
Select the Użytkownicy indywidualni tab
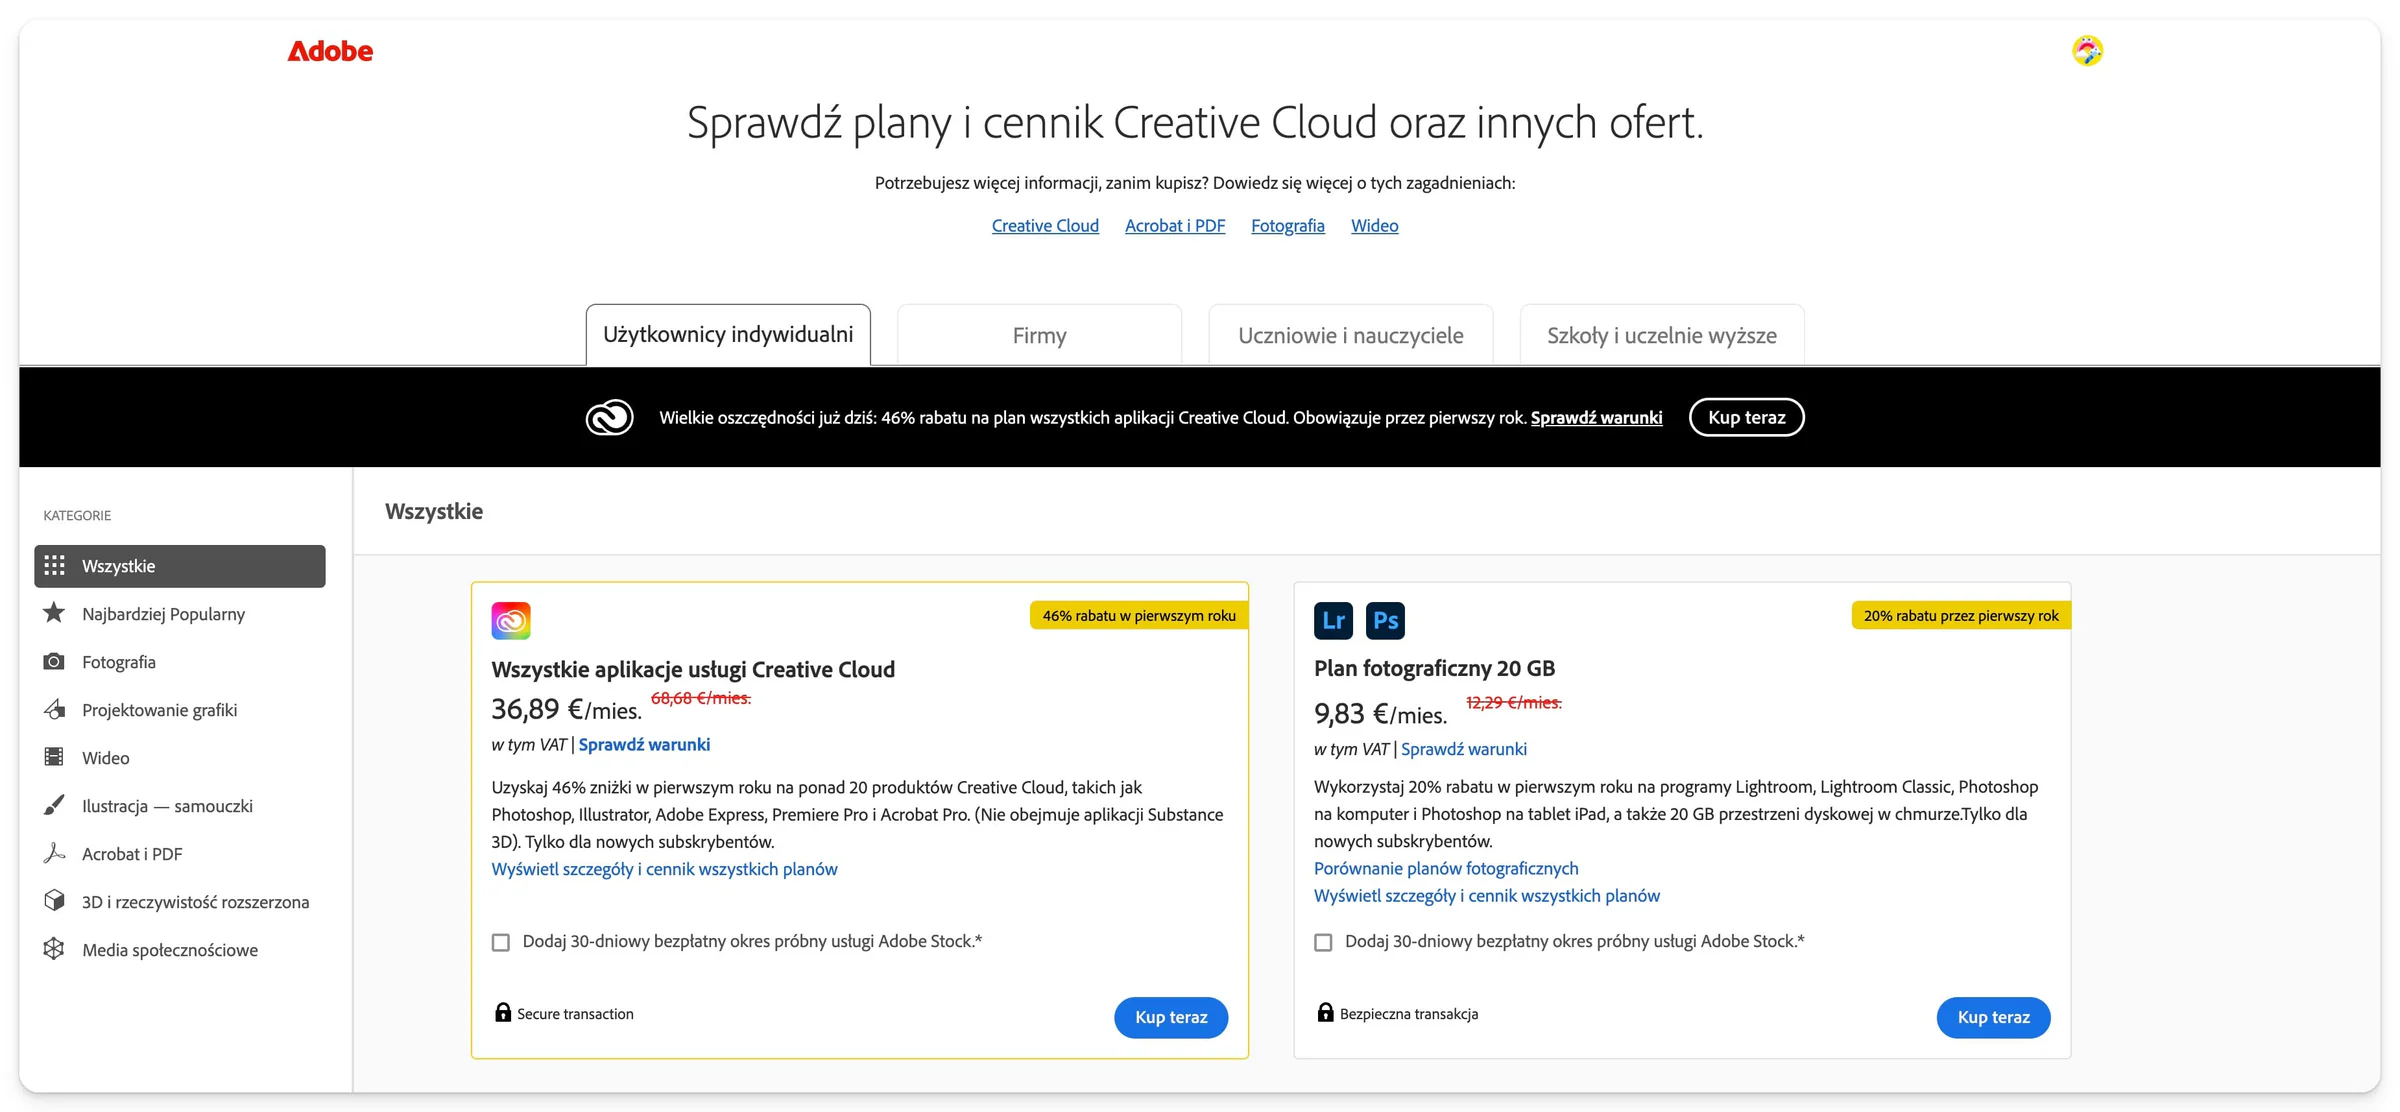(728, 335)
